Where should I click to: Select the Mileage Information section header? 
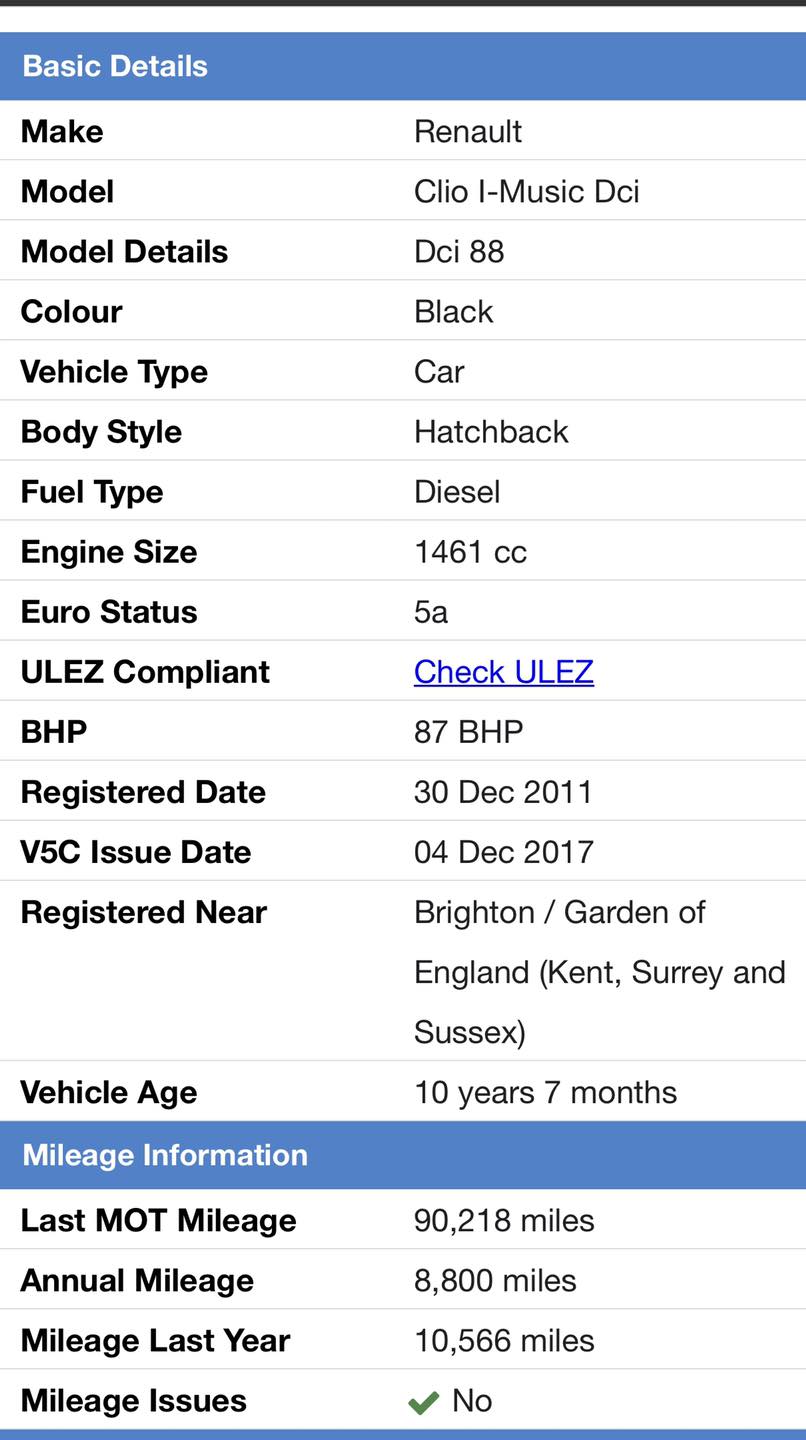tap(165, 1155)
